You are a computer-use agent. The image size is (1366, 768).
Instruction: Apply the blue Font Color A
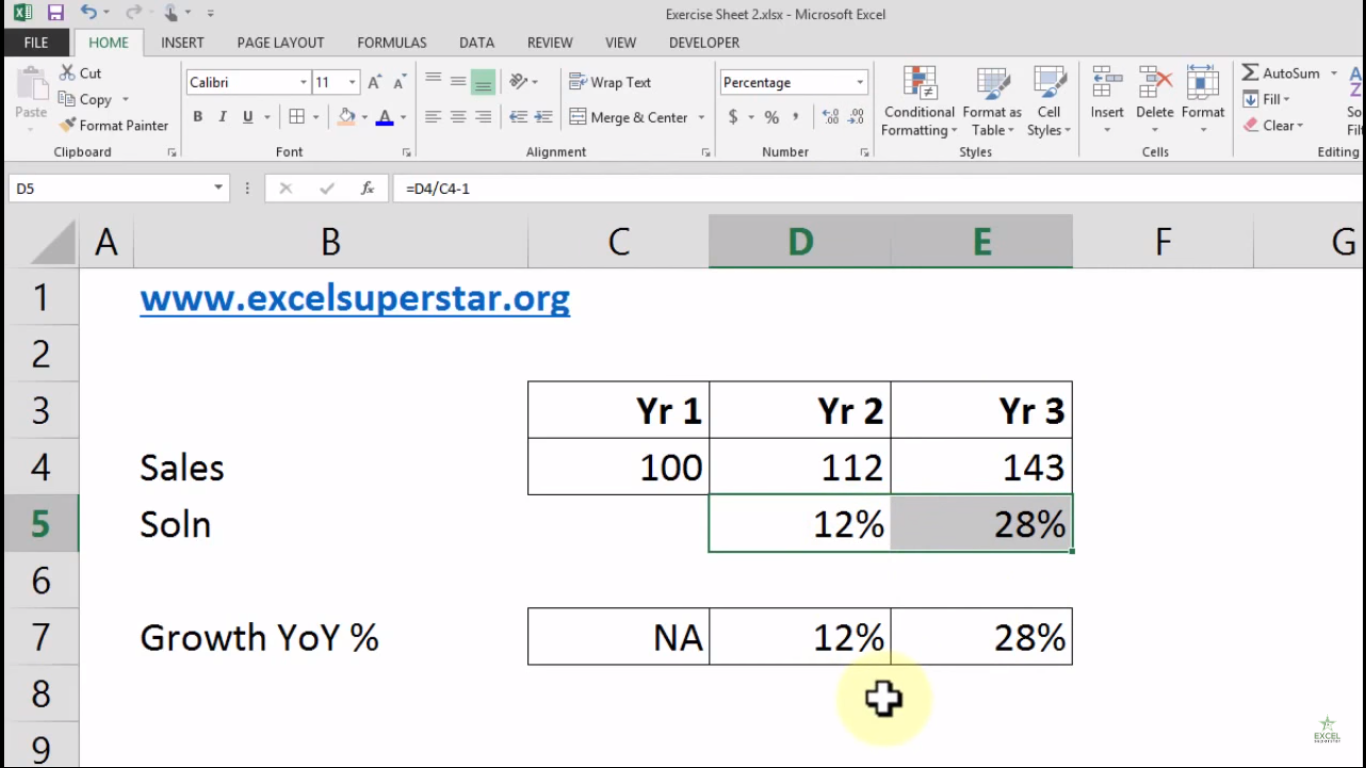point(385,117)
